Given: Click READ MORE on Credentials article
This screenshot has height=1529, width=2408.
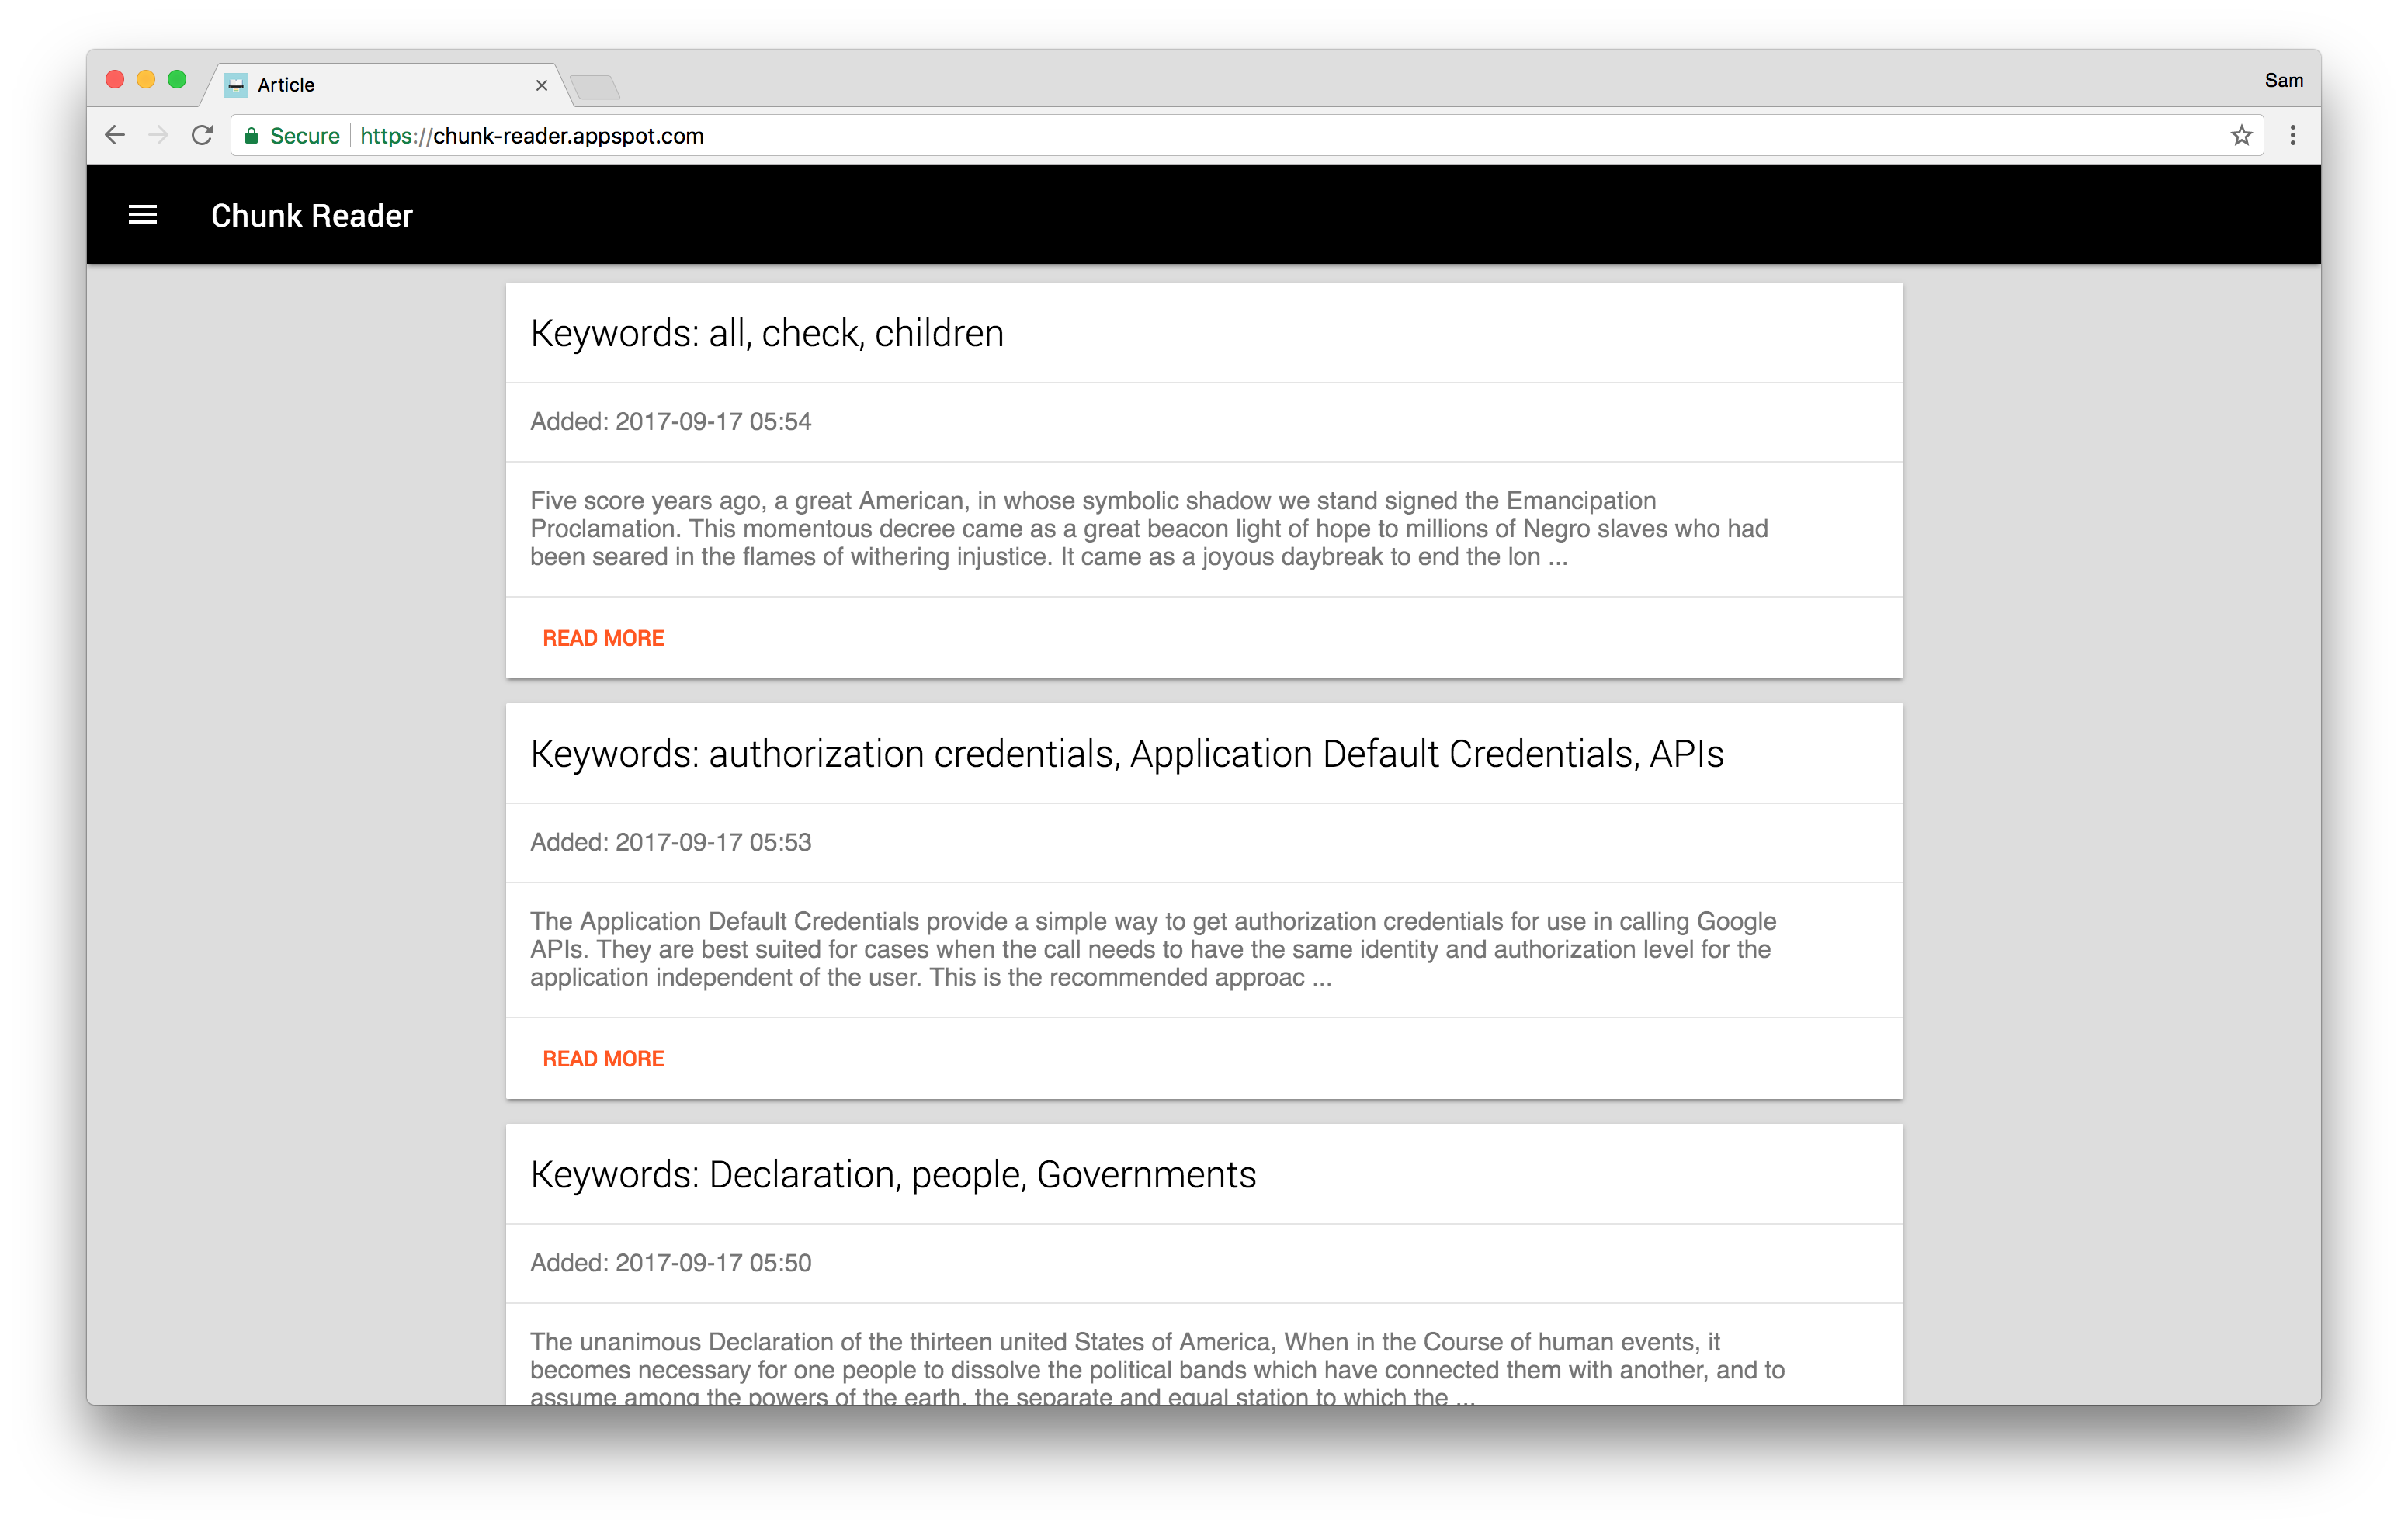Looking at the screenshot, I should [x=603, y=1059].
